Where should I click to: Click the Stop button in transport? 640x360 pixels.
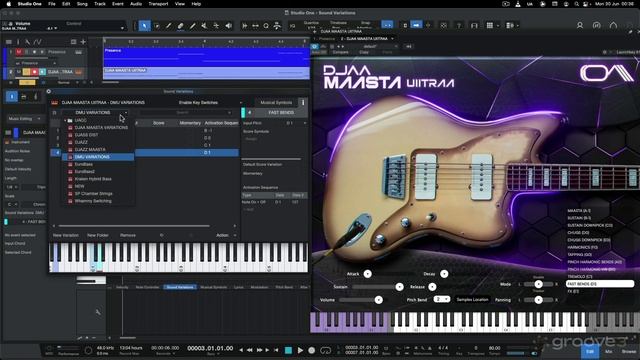coord(288,350)
